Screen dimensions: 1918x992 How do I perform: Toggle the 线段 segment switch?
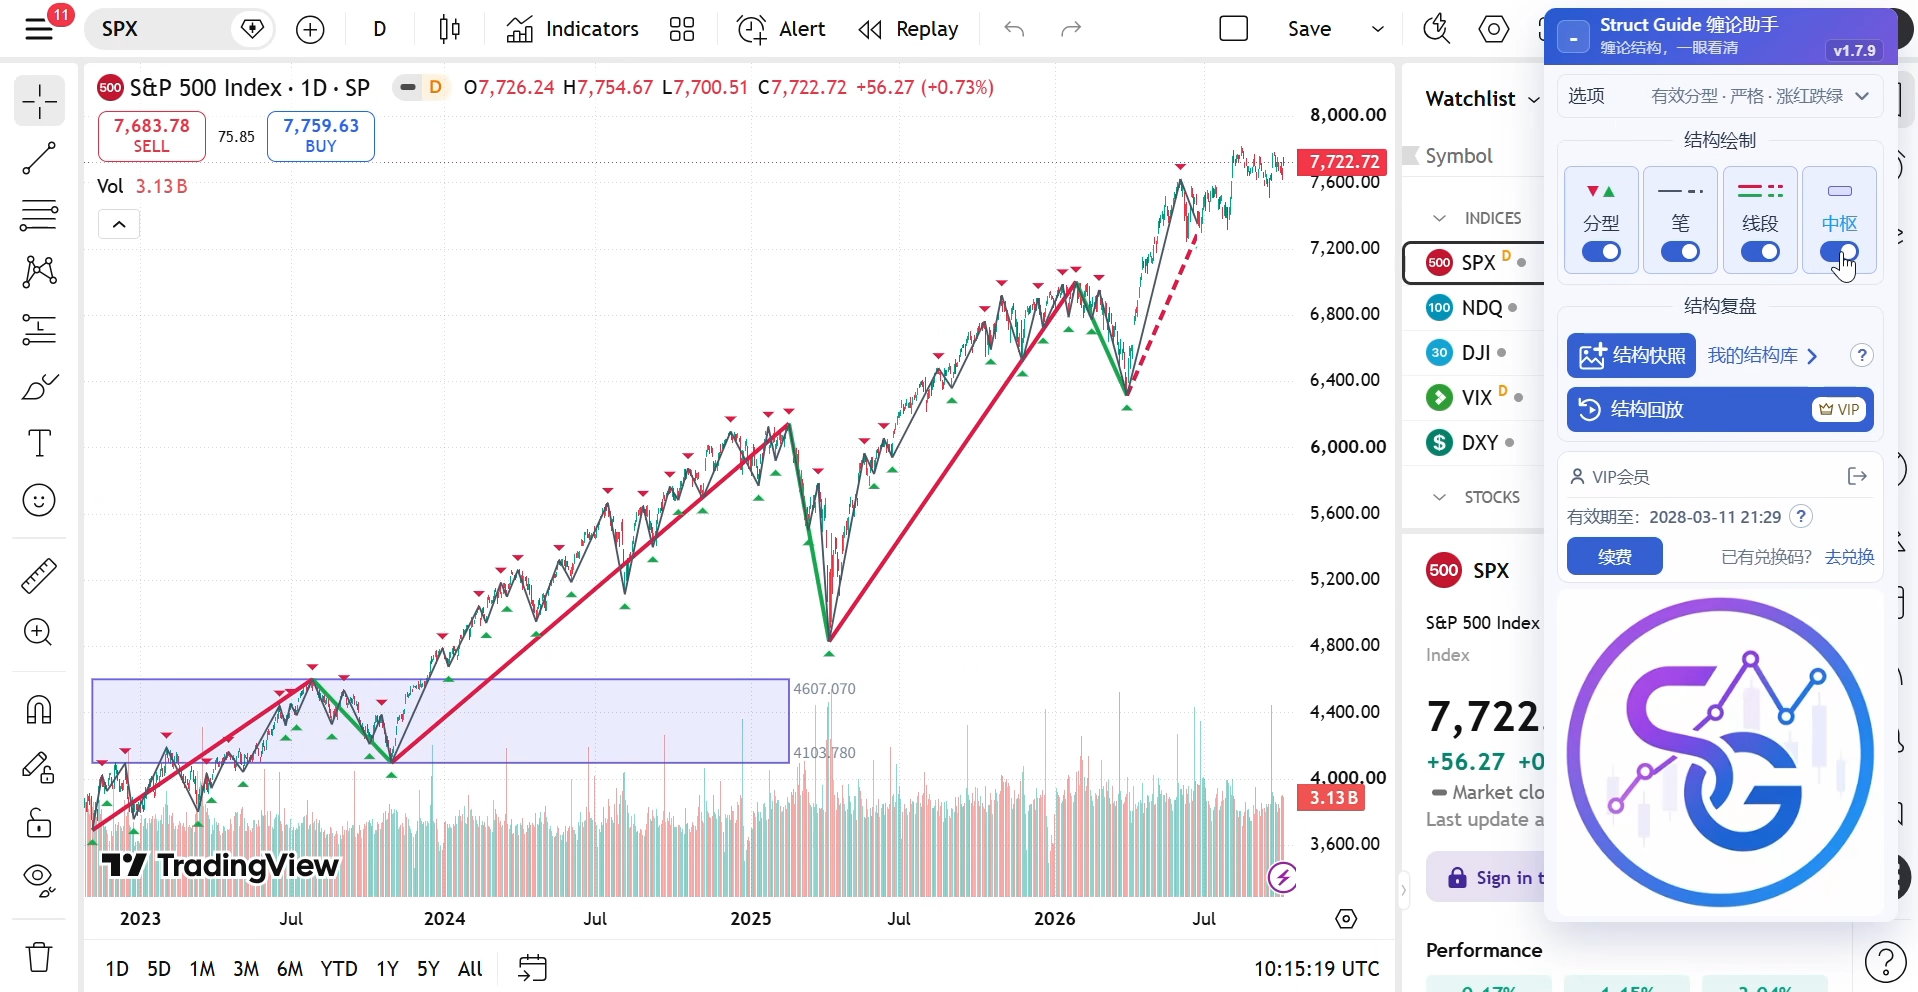tap(1760, 252)
